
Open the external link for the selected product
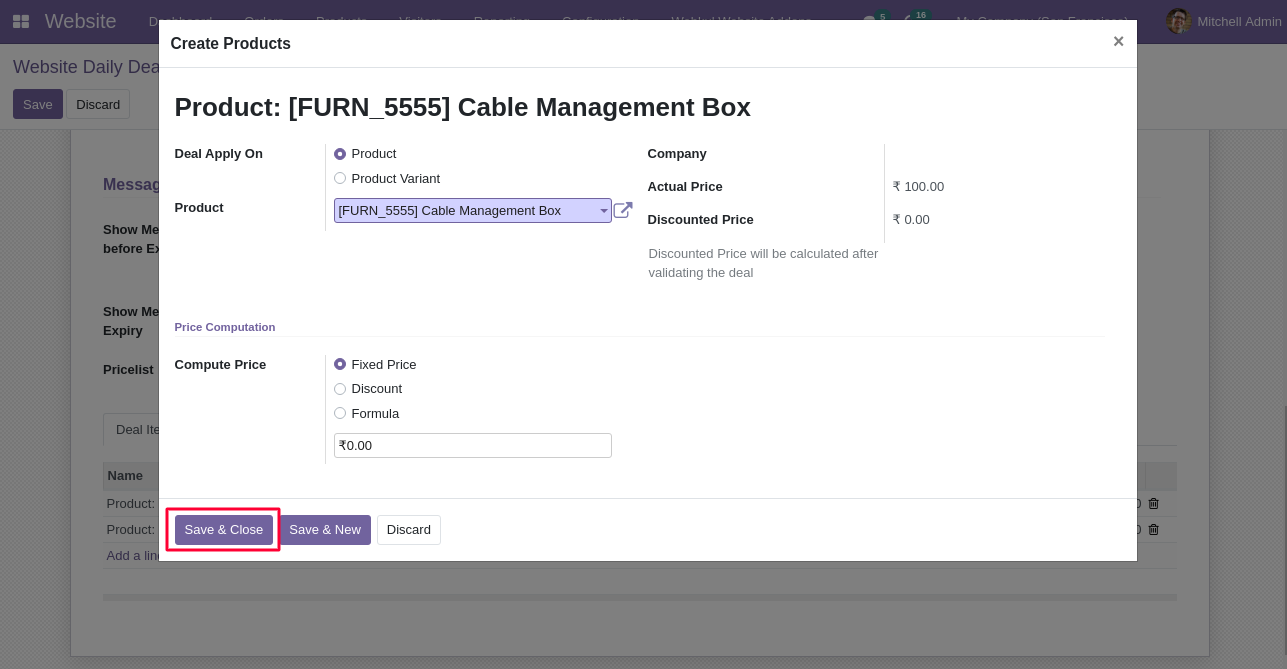click(623, 210)
